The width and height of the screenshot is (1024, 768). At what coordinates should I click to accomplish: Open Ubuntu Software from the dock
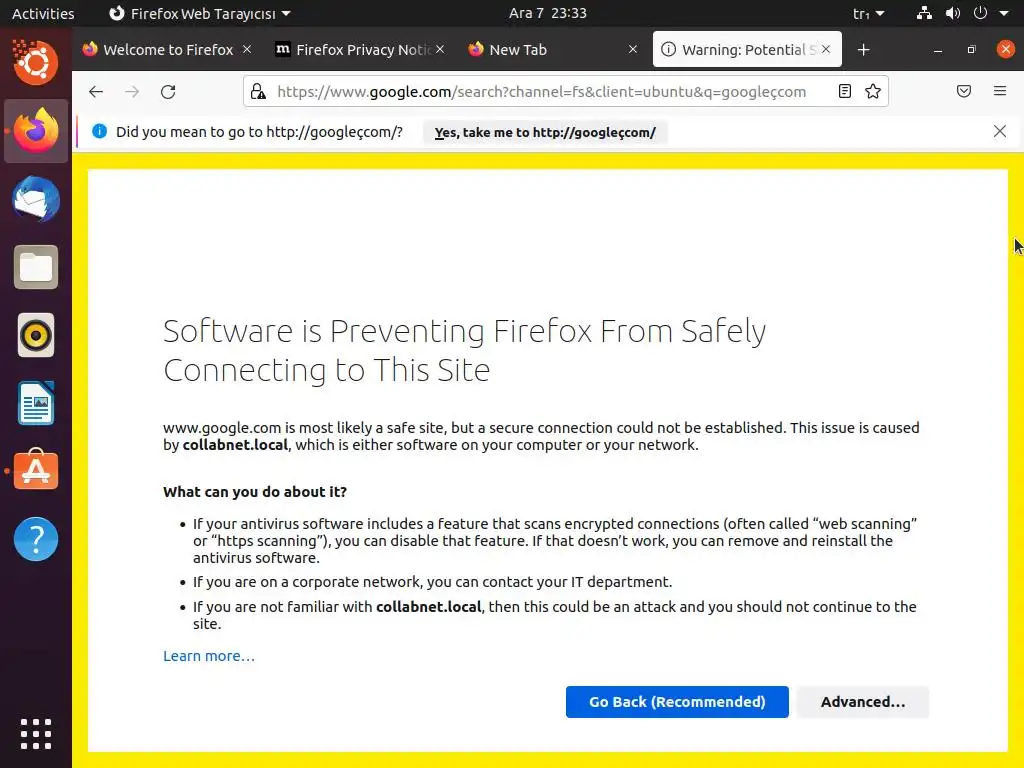(x=36, y=472)
